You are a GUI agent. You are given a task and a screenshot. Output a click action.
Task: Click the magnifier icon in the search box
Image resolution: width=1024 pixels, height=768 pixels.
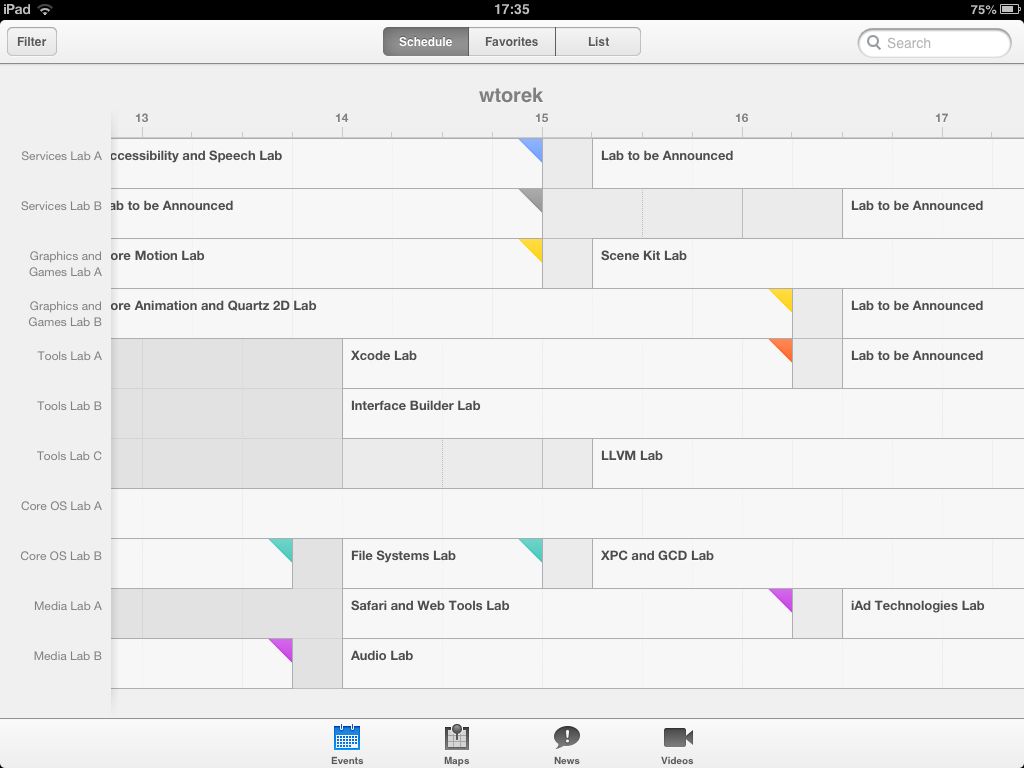[x=875, y=43]
